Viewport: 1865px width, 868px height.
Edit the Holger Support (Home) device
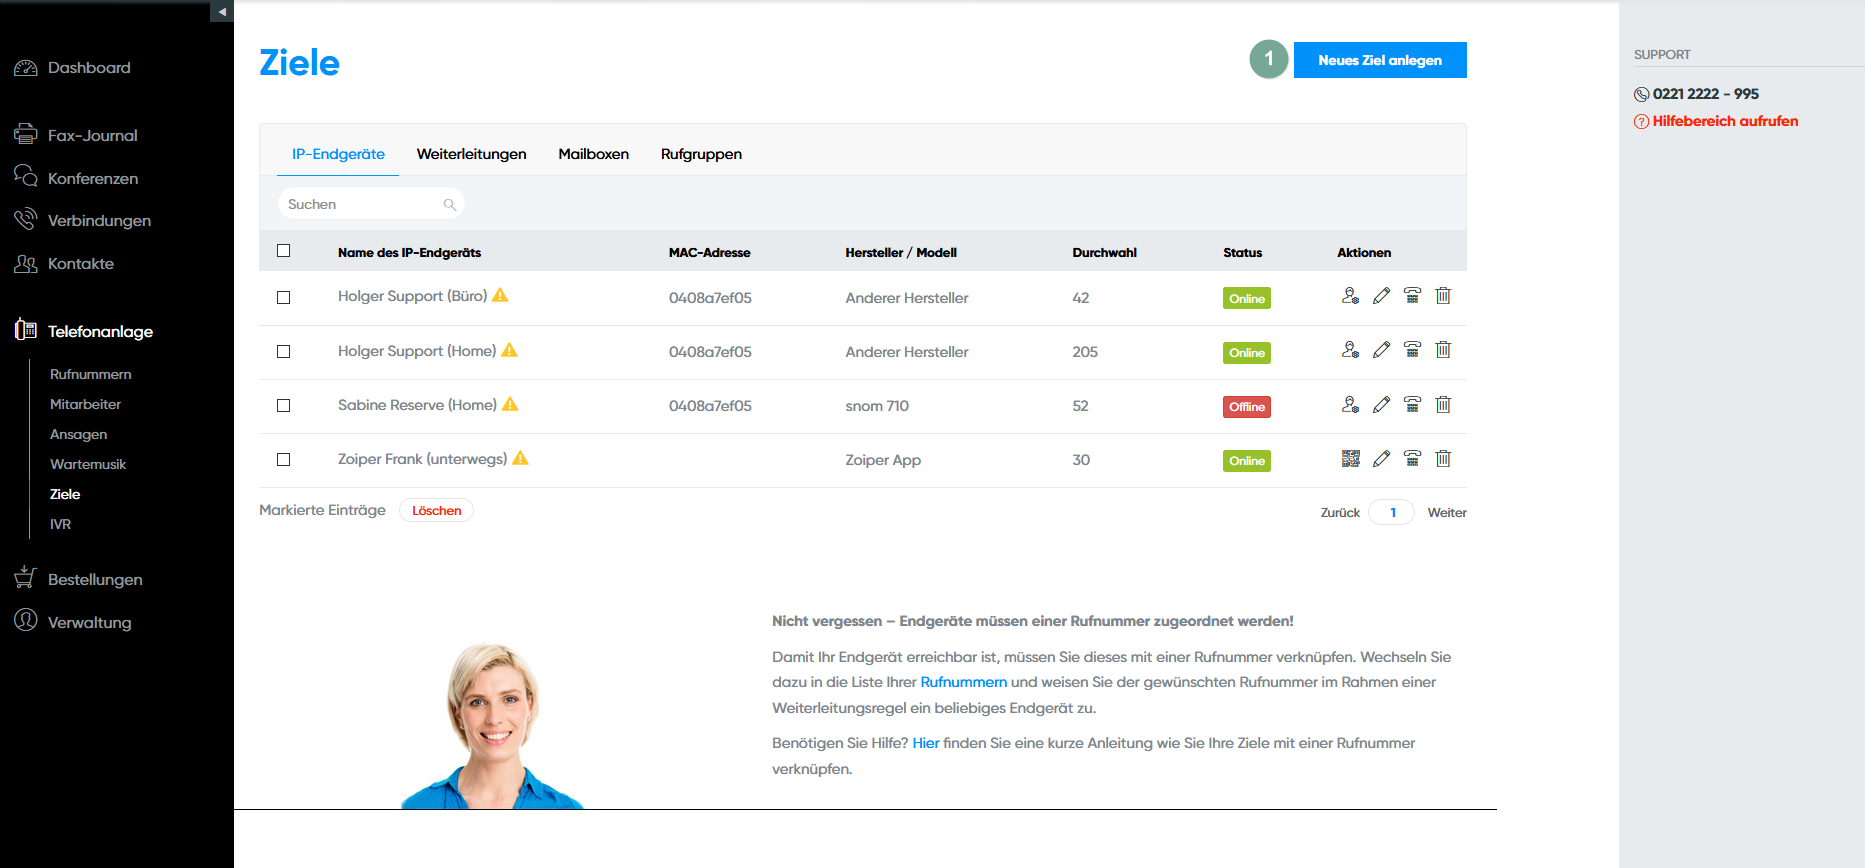1381,350
